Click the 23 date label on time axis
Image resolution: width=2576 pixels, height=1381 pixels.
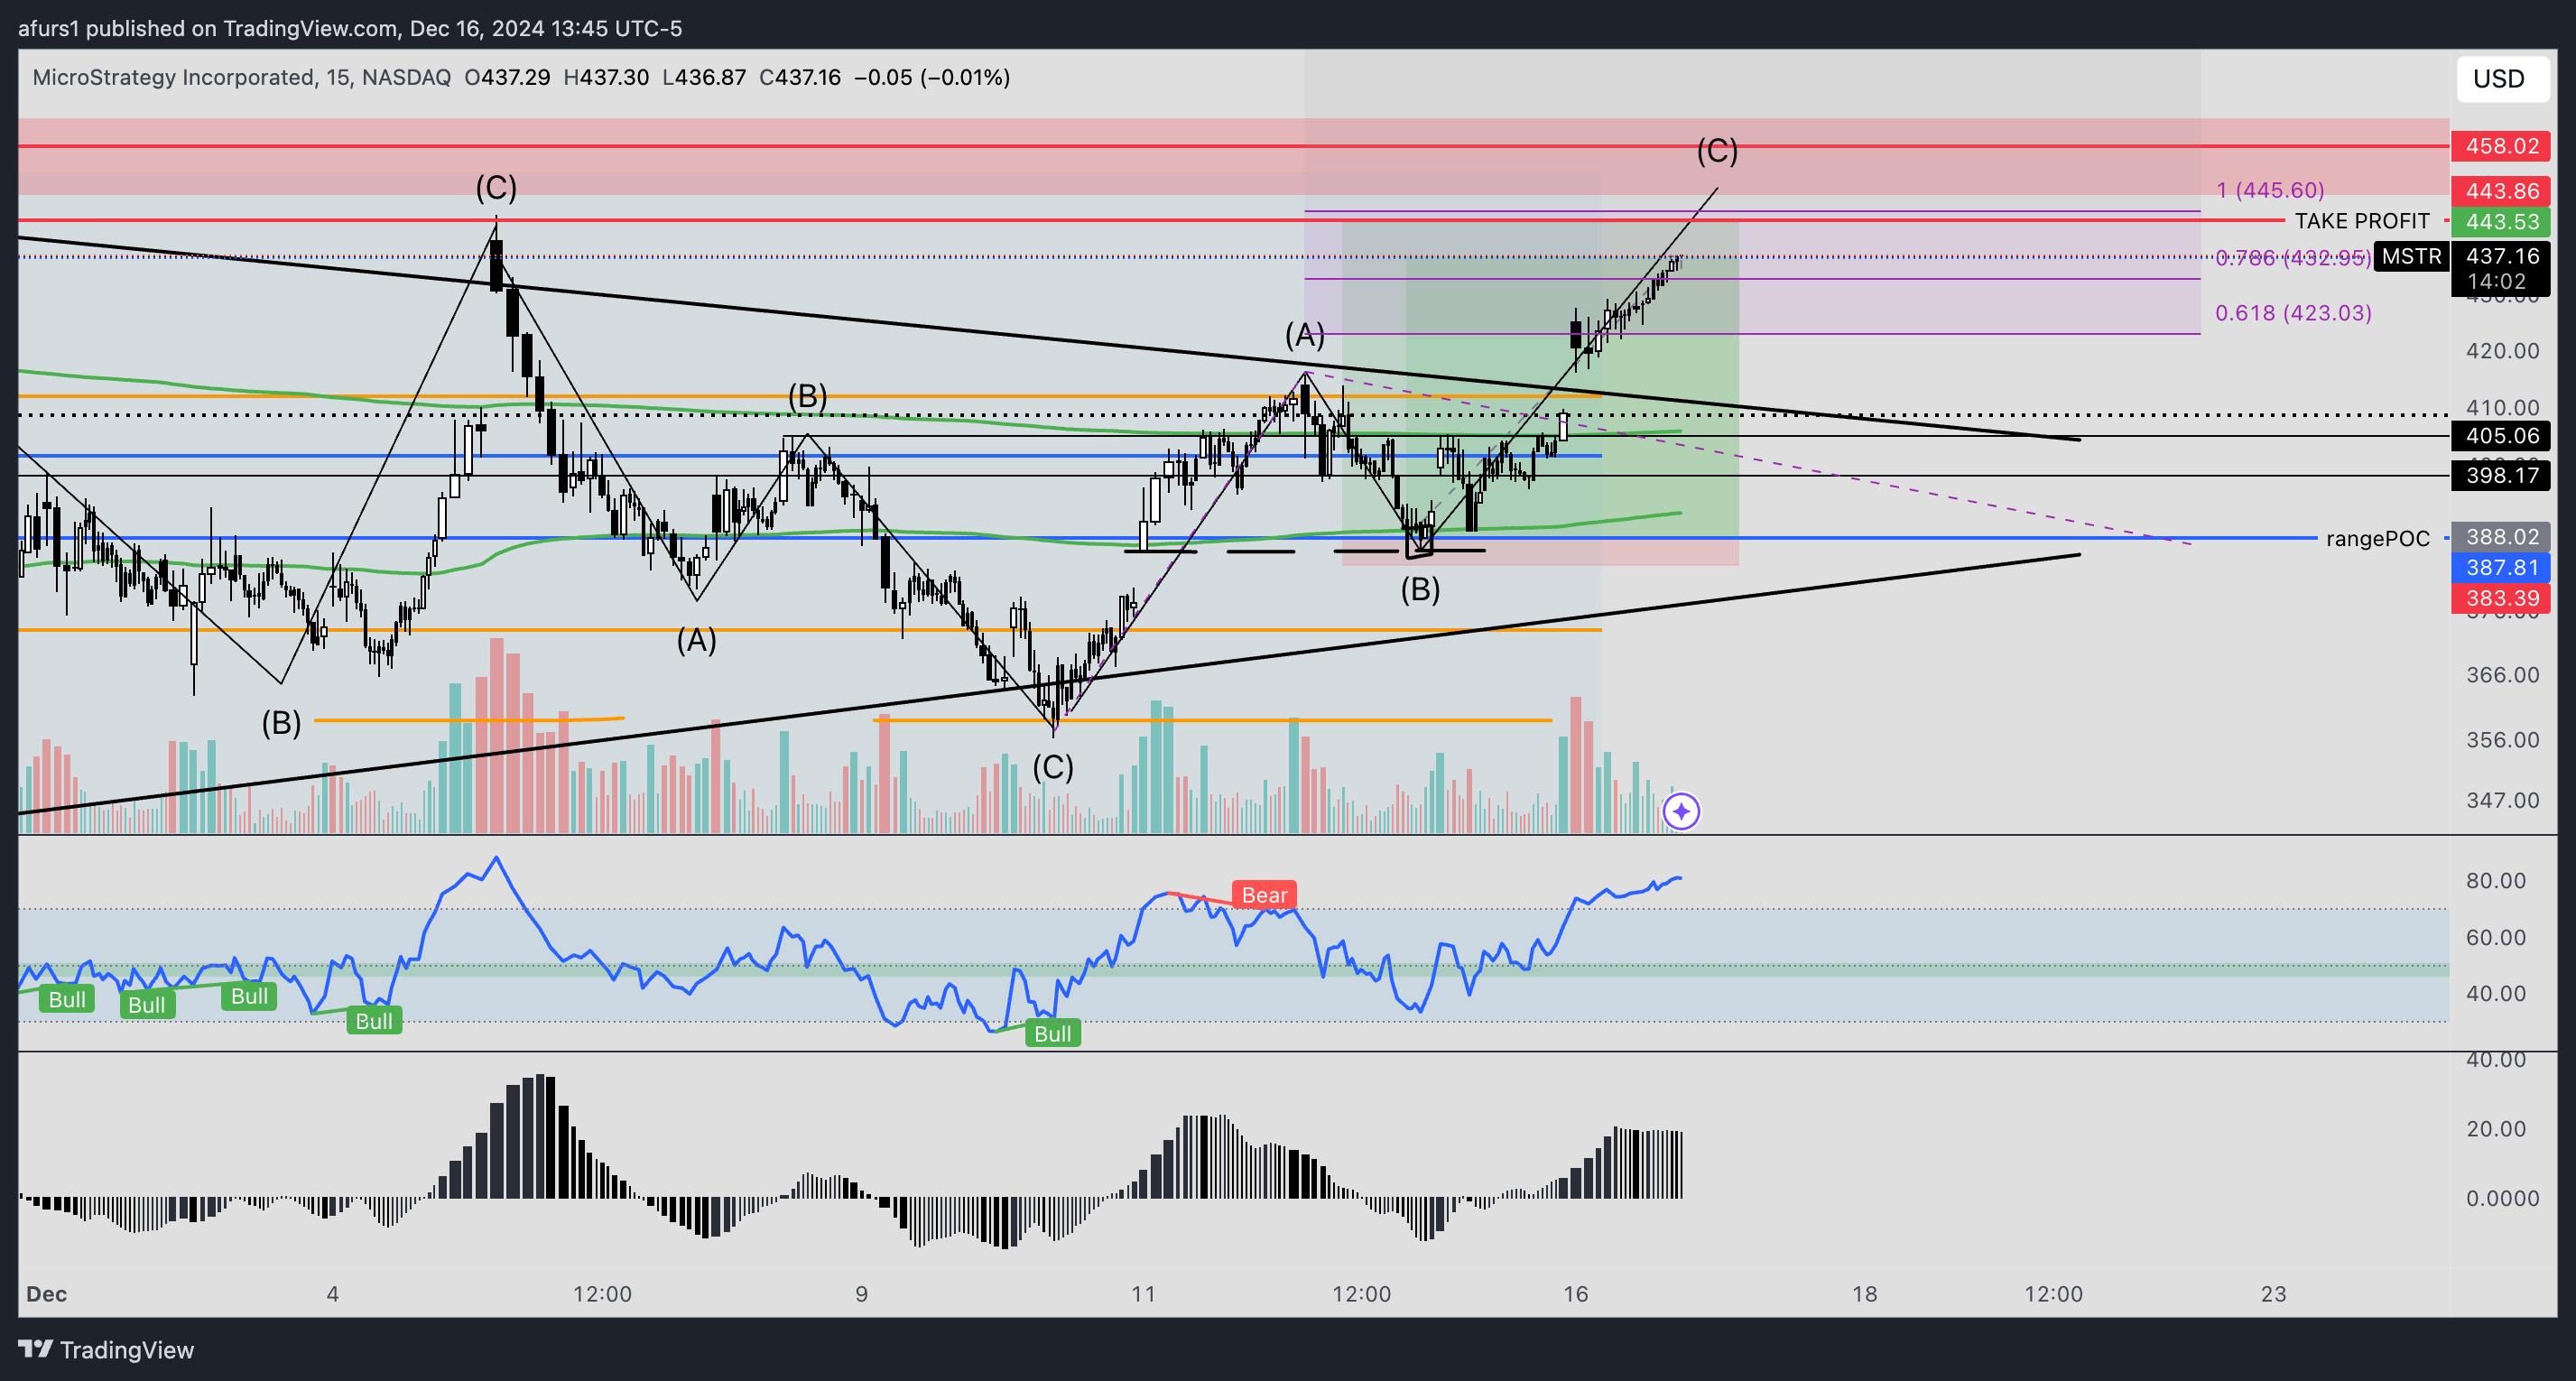pyautogui.click(x=2274, y=1294)
